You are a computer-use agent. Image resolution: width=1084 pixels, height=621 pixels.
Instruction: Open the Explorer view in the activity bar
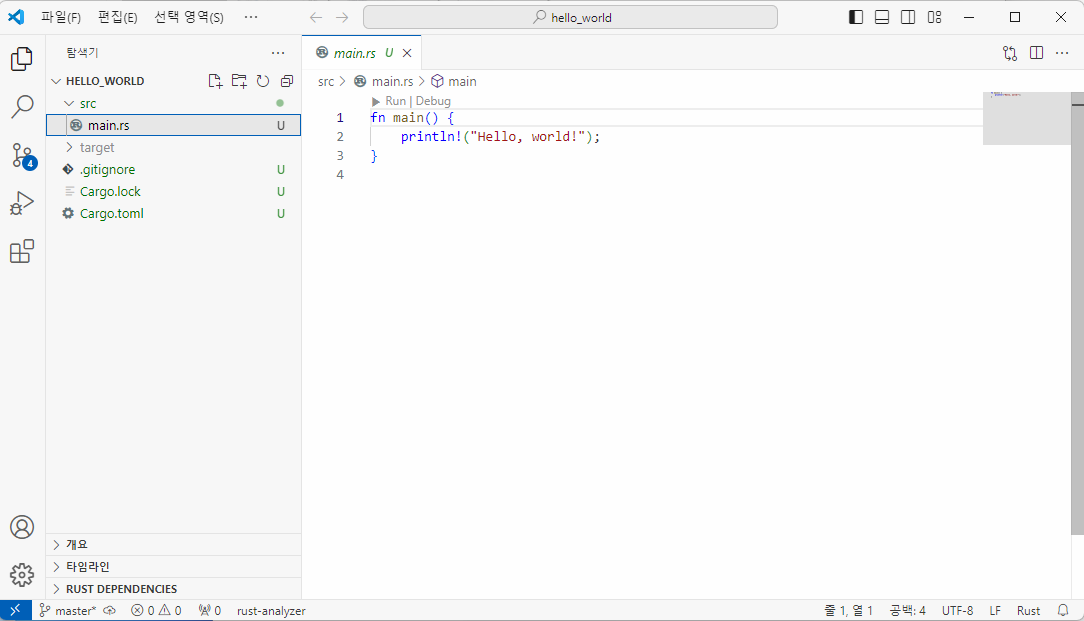(x=22, y=59)
